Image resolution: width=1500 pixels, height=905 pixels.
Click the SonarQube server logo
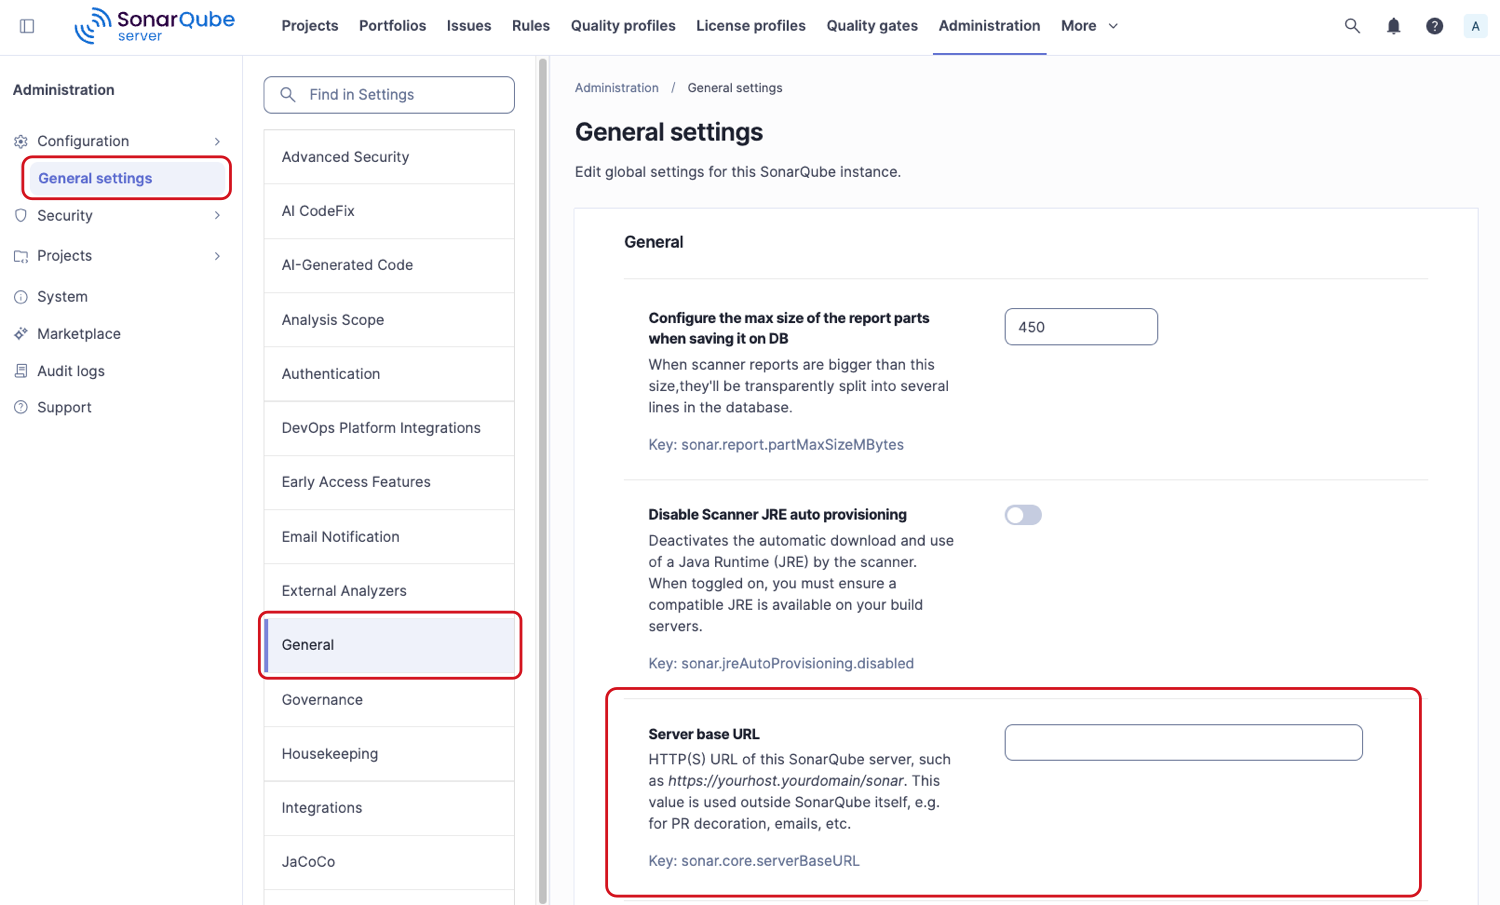pyautogui.click(x=155, y=26)
